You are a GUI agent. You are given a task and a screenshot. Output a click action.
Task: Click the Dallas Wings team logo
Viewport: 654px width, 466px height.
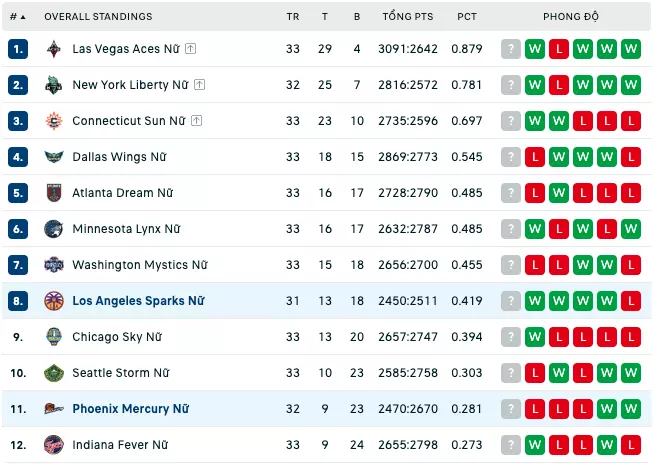54,157
